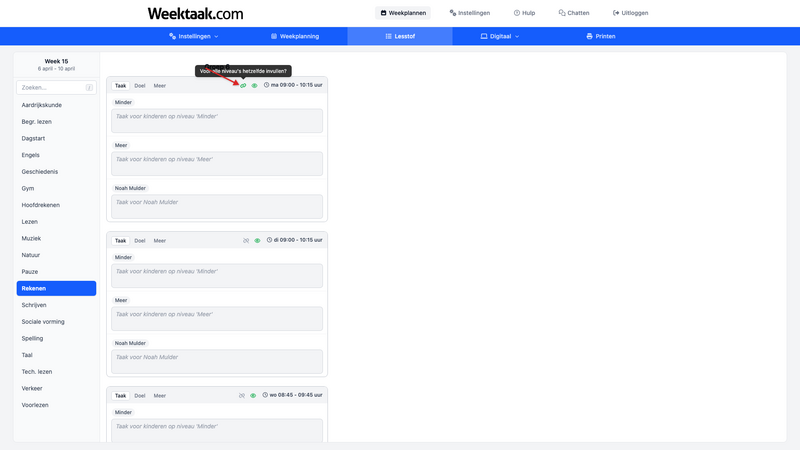Switch to the Doel tab in Monday's card
The height and width of the screenshot is (450, 800).
140,86
